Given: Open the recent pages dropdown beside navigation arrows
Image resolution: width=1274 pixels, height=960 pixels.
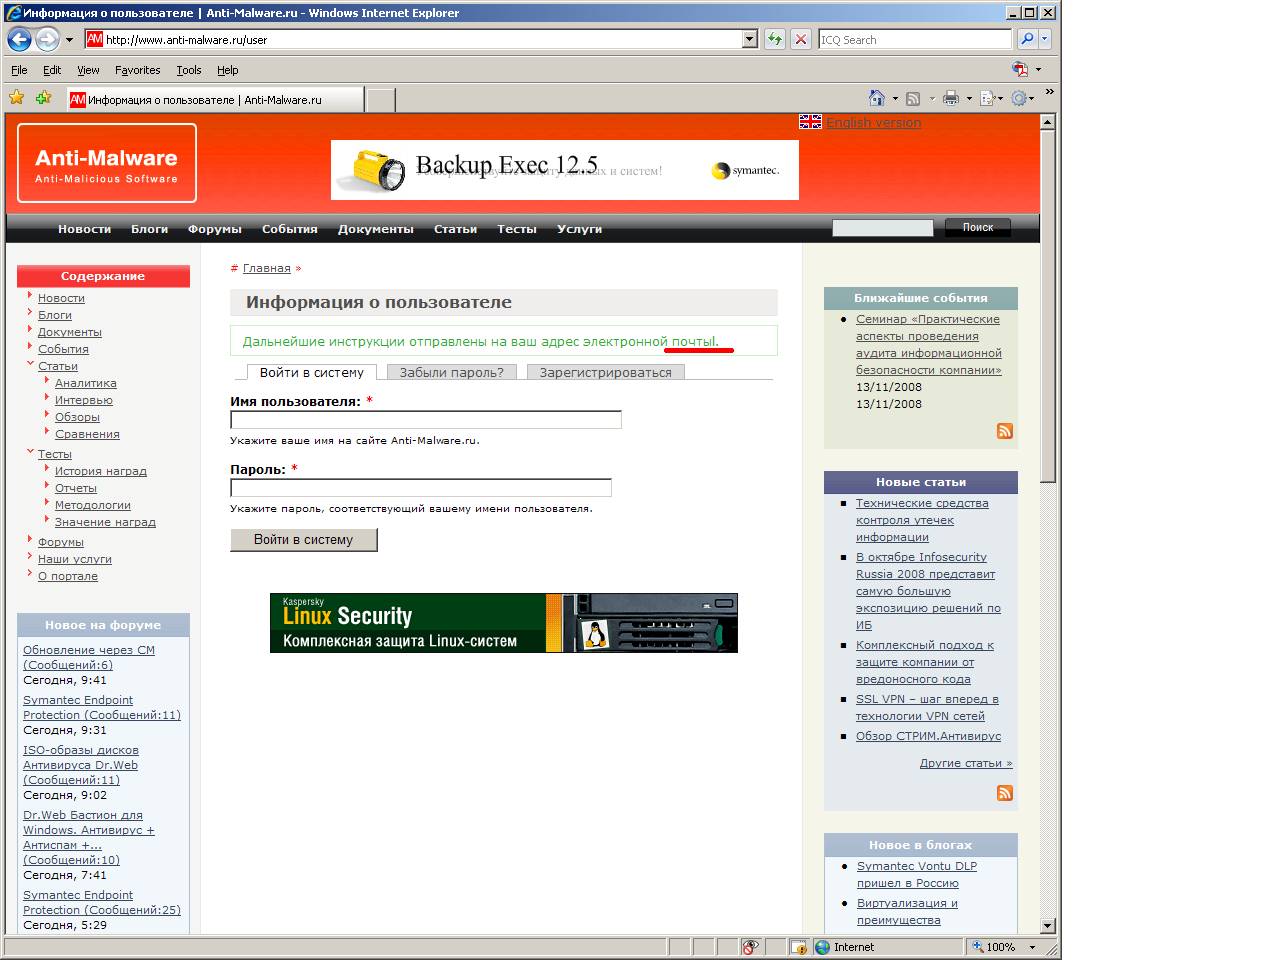Looking at the screenshot, I should (x=69, y=40).
